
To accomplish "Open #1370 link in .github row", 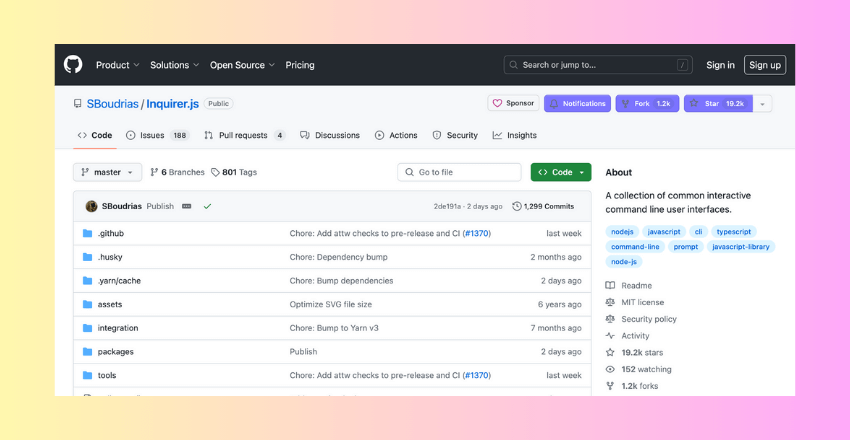I will (476, 234).
